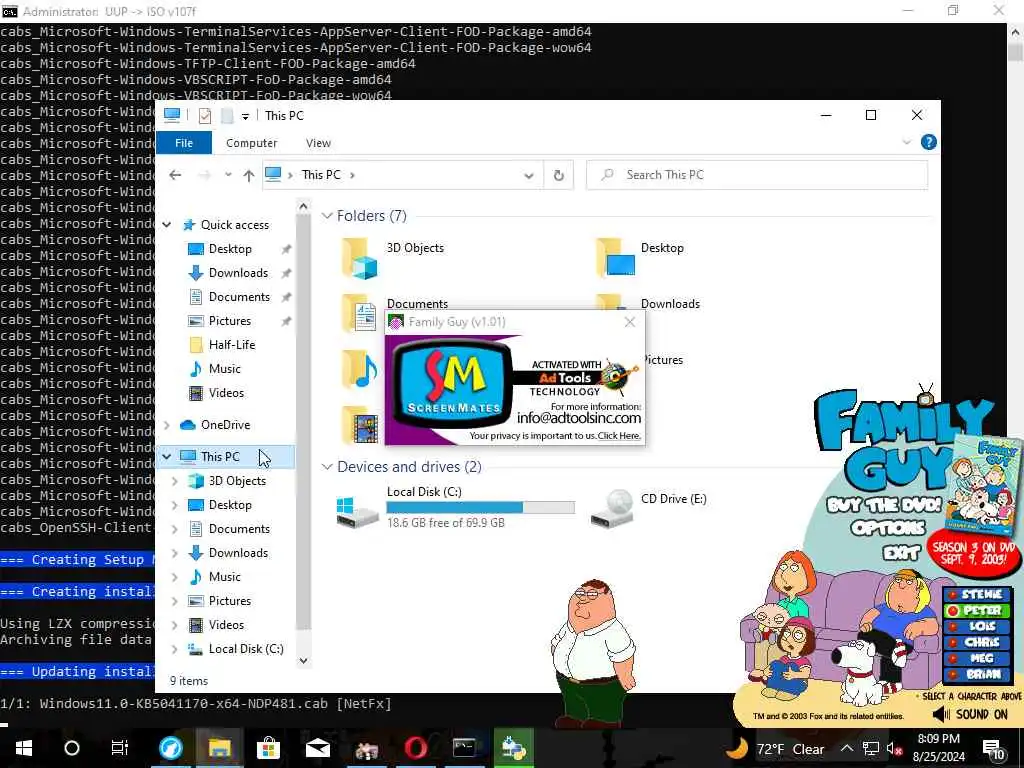This screenshot has width=1024, height=768.
Task: Open the File tab in Explorer
Action: tap(184, 142)
